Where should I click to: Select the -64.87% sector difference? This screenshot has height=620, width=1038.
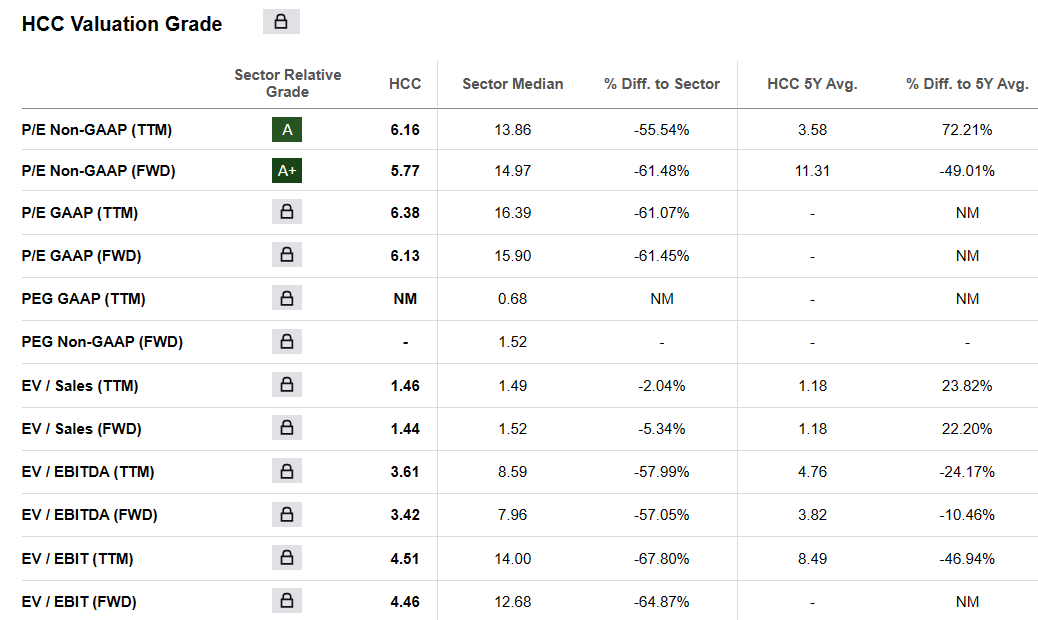click(662, 602)
